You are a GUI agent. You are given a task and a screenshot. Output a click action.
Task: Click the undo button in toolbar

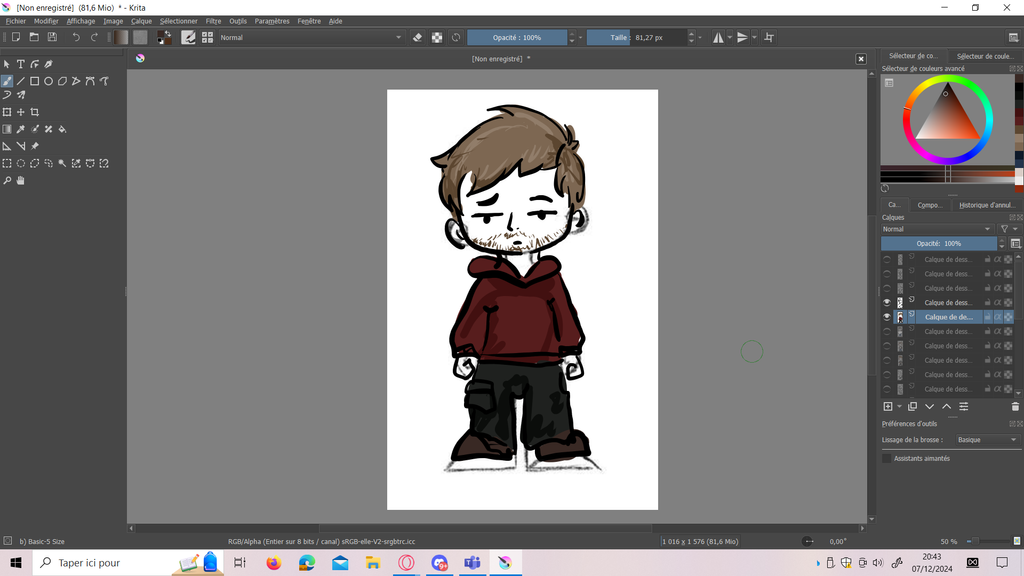(76, 37)
